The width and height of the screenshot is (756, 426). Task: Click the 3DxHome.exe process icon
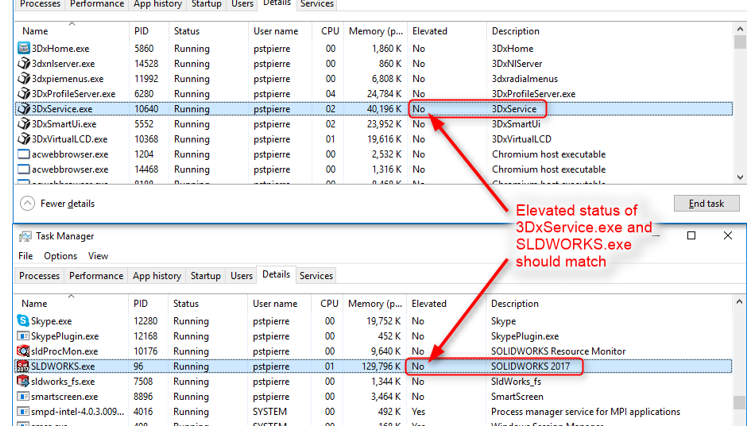[23, 48]
